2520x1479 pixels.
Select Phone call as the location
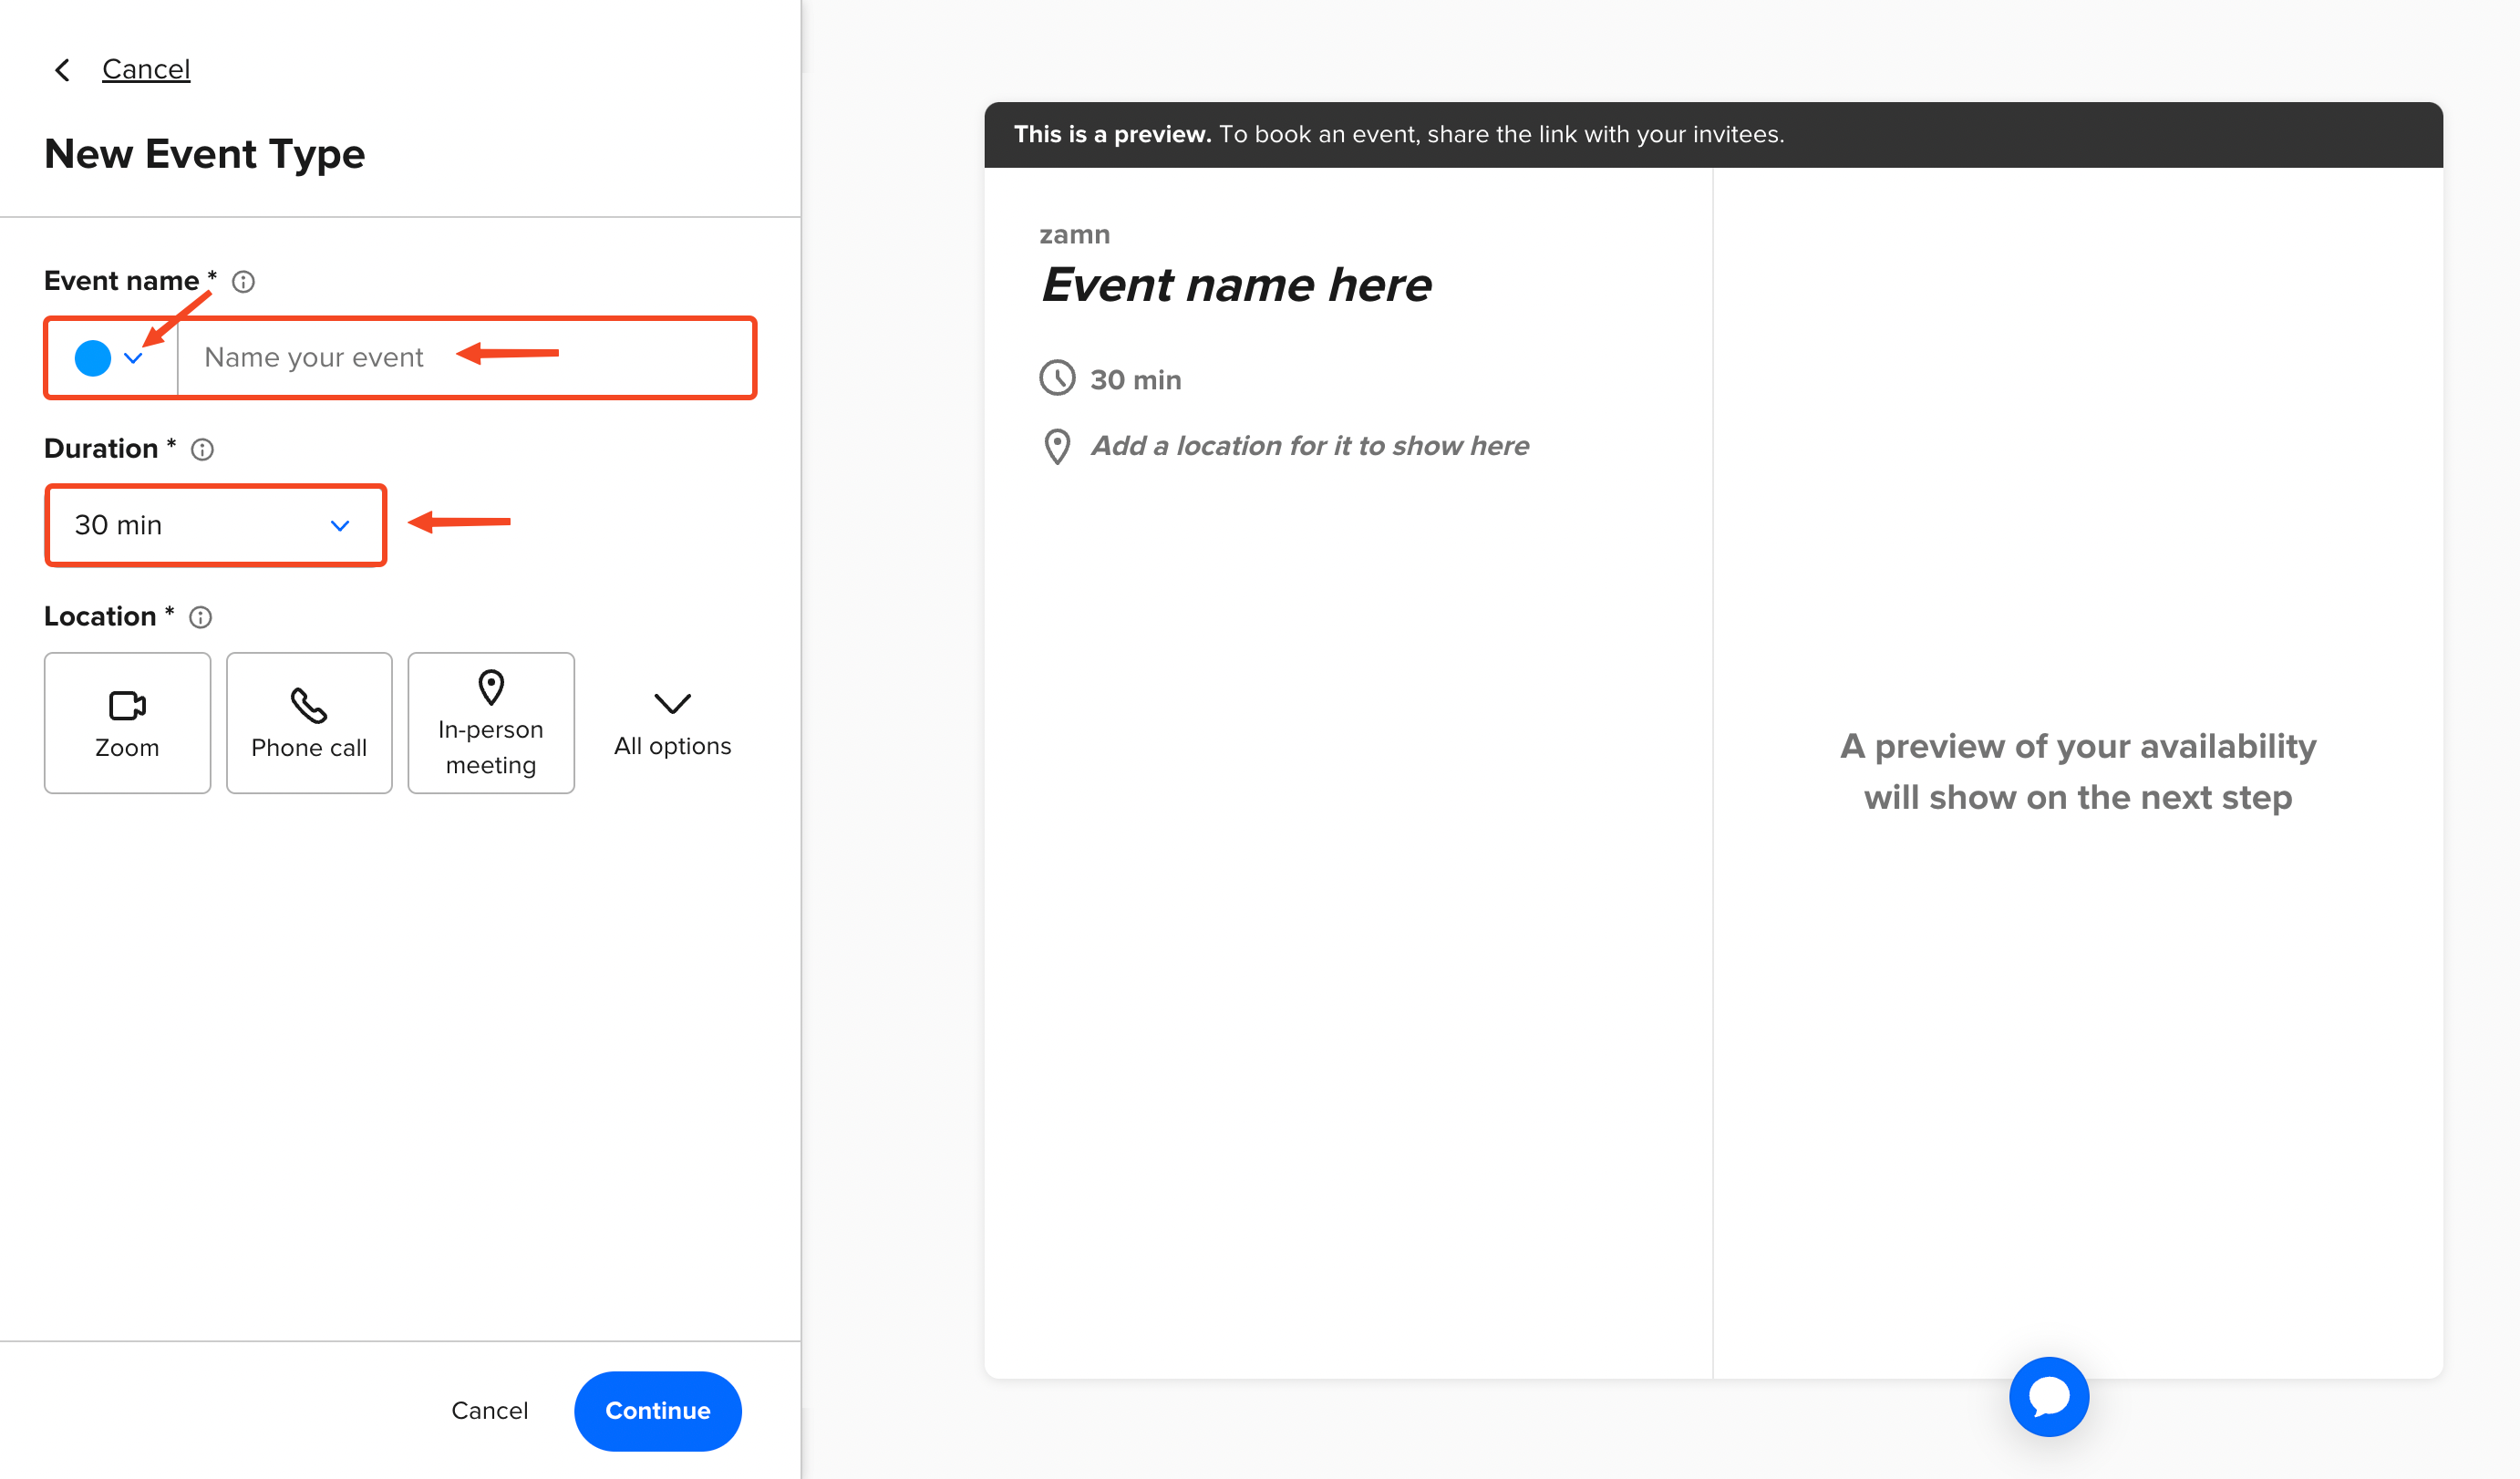(309, 723)
